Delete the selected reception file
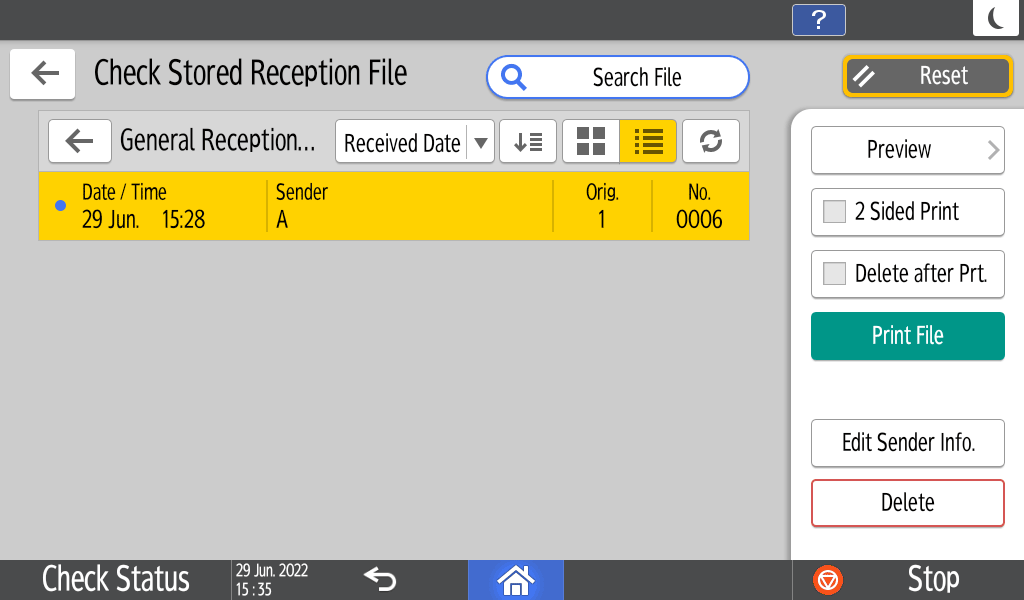This screenshot has height=600, width=1024. [x=907, y=503]
